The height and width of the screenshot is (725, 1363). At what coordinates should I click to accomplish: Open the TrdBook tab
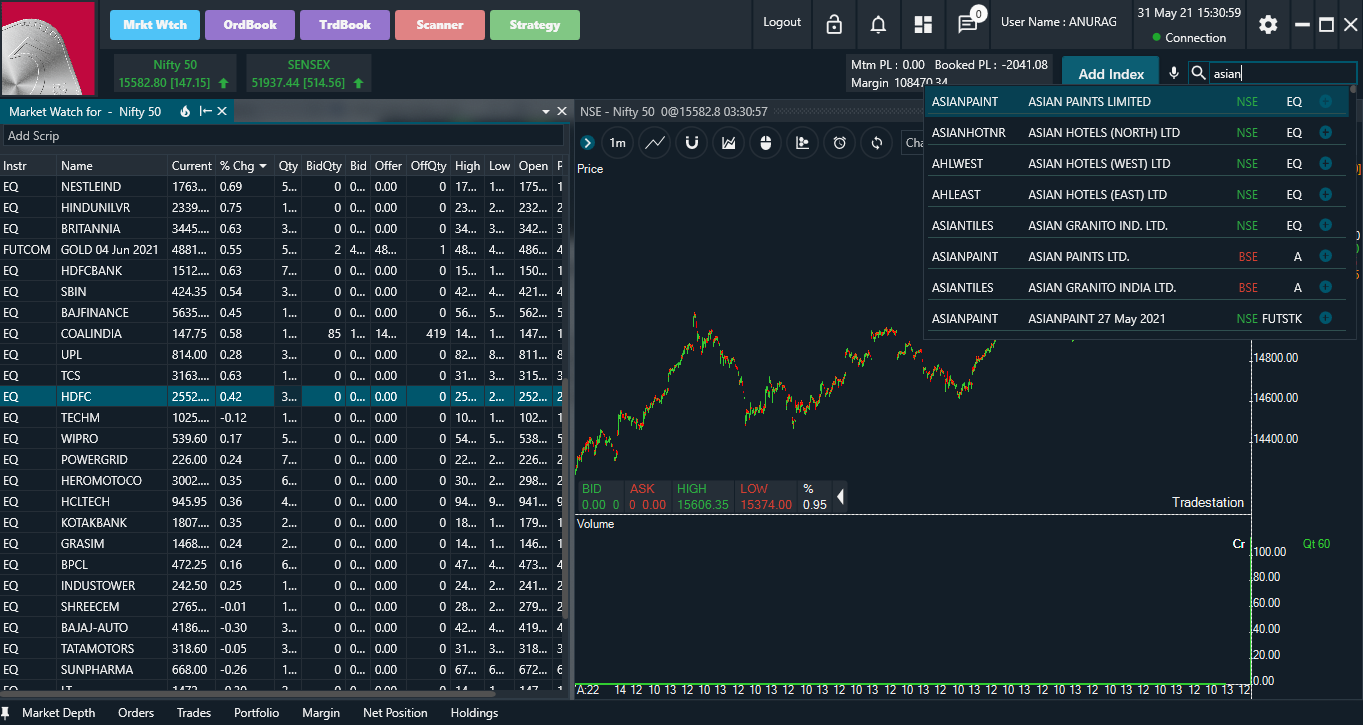[345, 25]
